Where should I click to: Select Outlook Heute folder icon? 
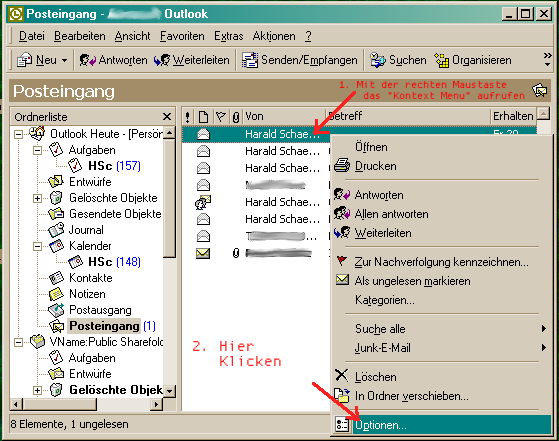(x=37, y=133)
